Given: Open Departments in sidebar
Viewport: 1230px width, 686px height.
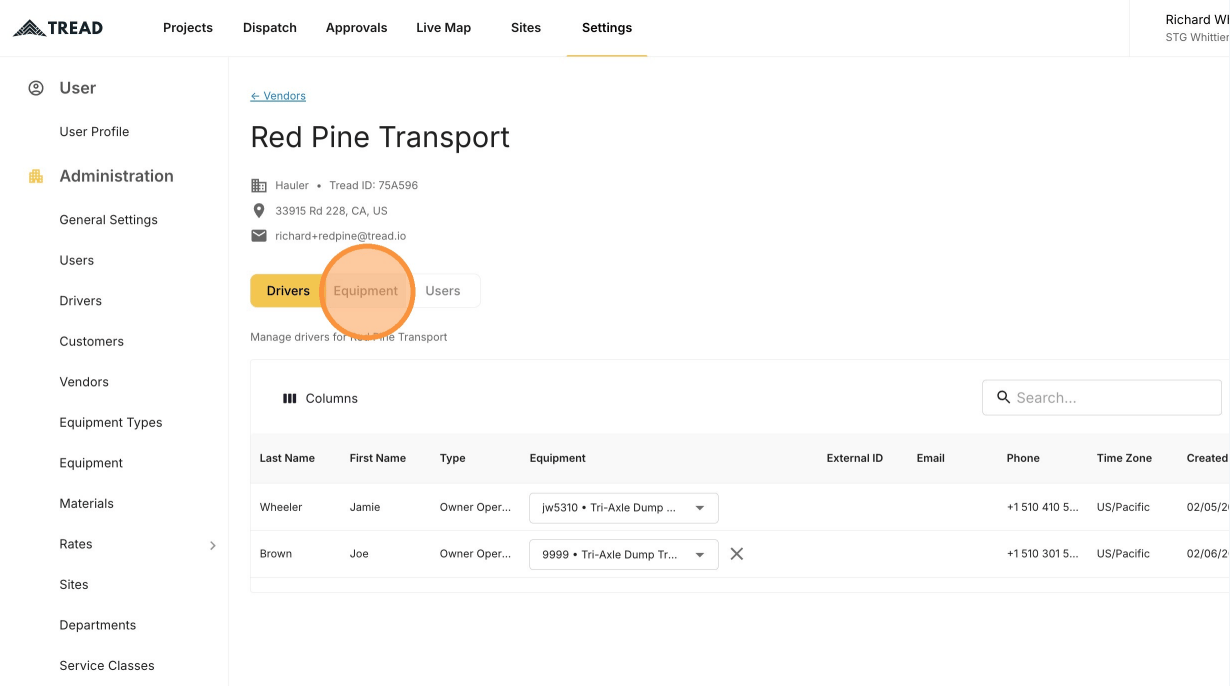Looking at the screenshot, I should pos(98,626).
